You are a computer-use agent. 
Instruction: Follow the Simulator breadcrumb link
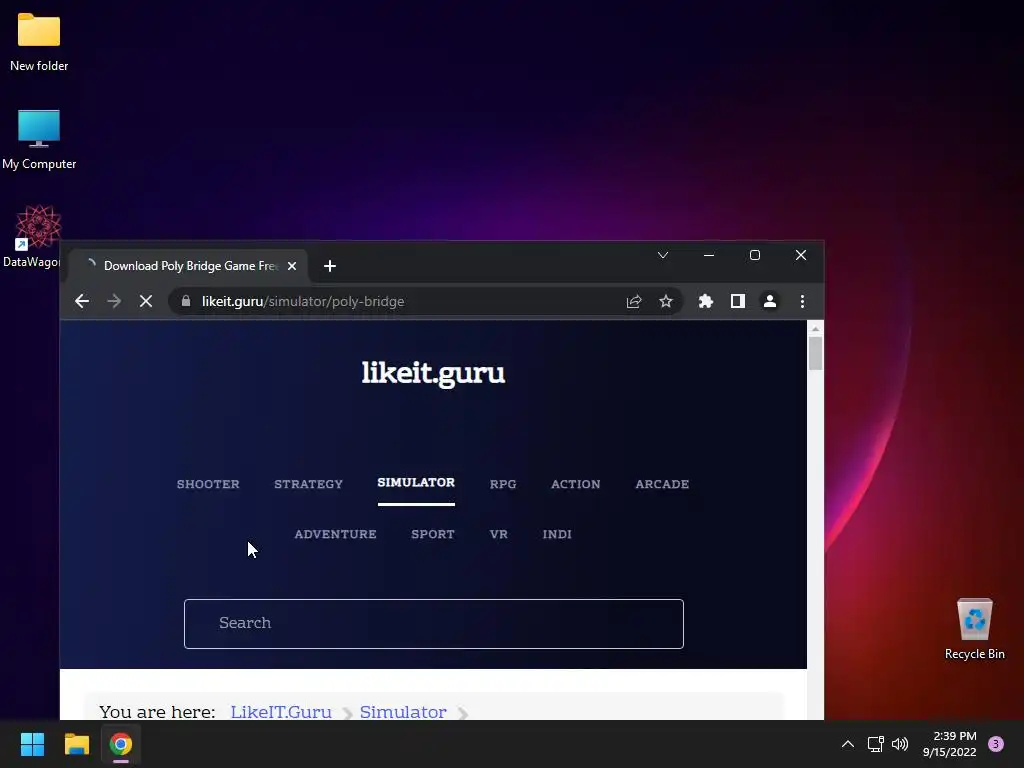click(x=403, y=711)
